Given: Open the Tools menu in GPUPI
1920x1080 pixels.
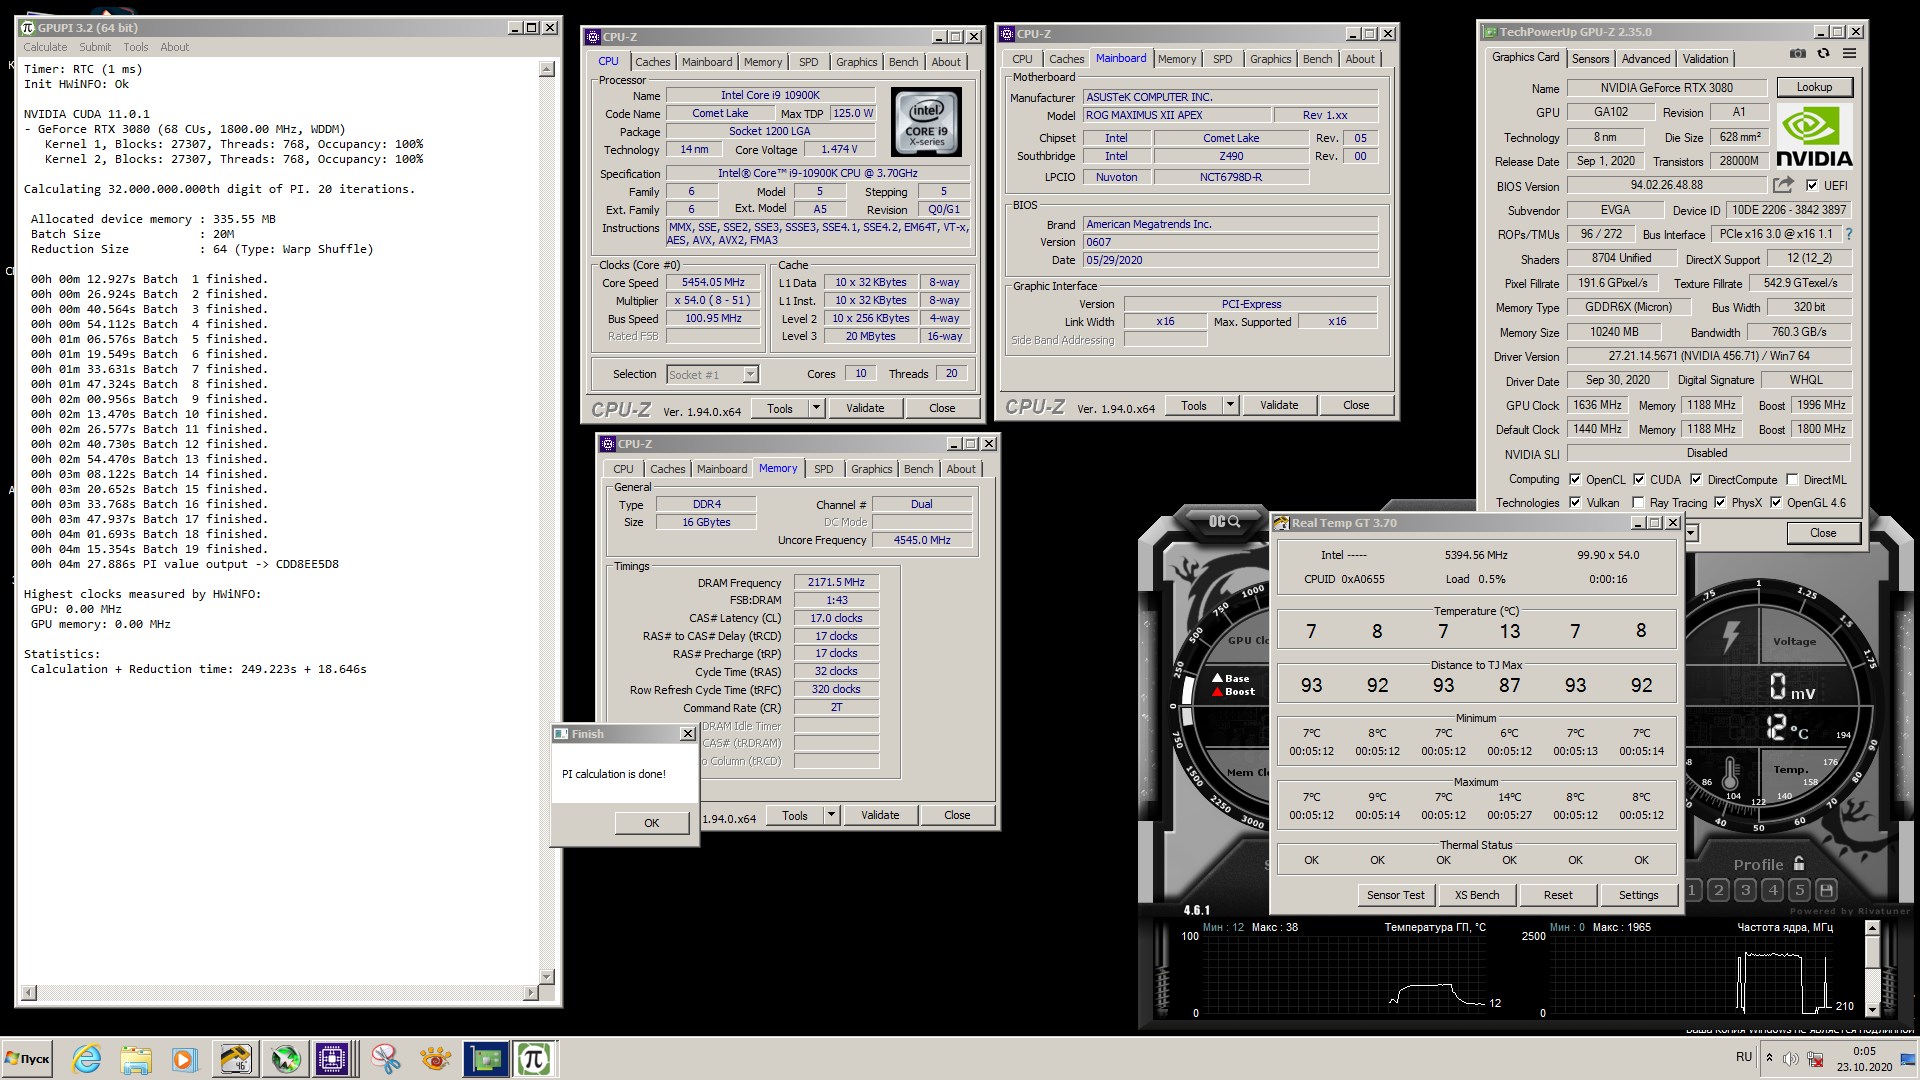Looking at the screenshot, I should pyautogui.click(x=136, y=47).
